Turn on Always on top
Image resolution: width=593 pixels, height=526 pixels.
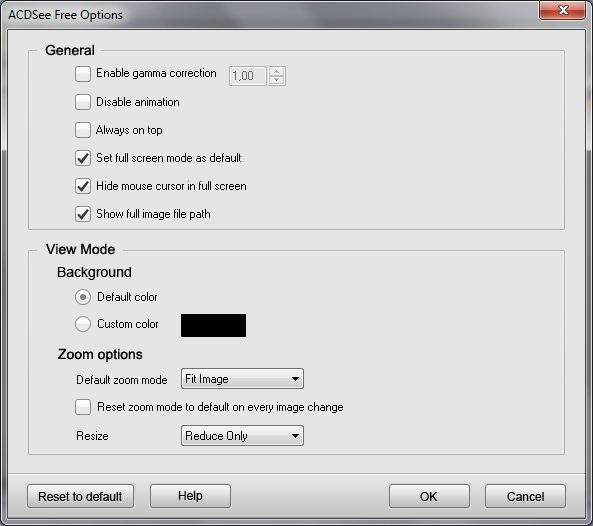(x=83, y=130)
